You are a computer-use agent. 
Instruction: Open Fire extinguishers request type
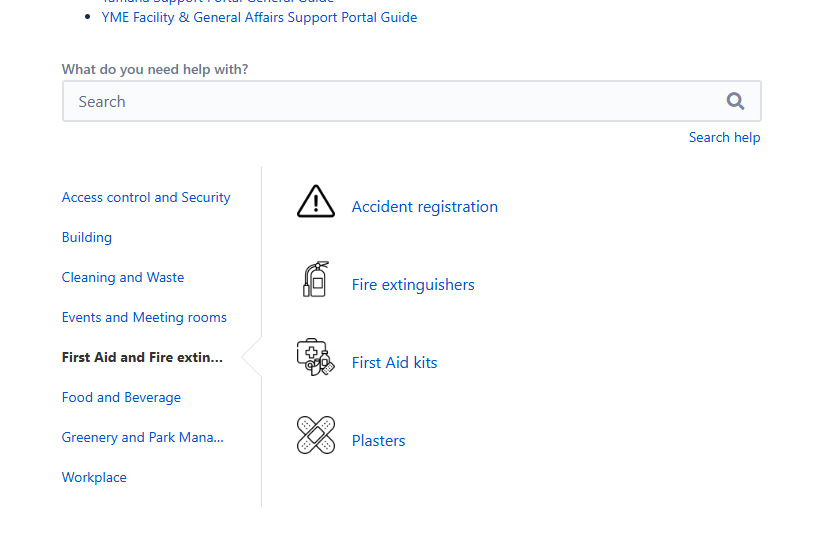(413, 284)
